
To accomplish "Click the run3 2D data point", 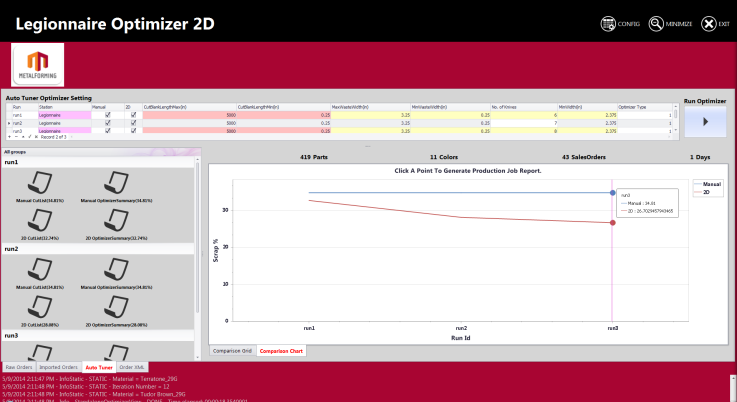I will point(612,223).
